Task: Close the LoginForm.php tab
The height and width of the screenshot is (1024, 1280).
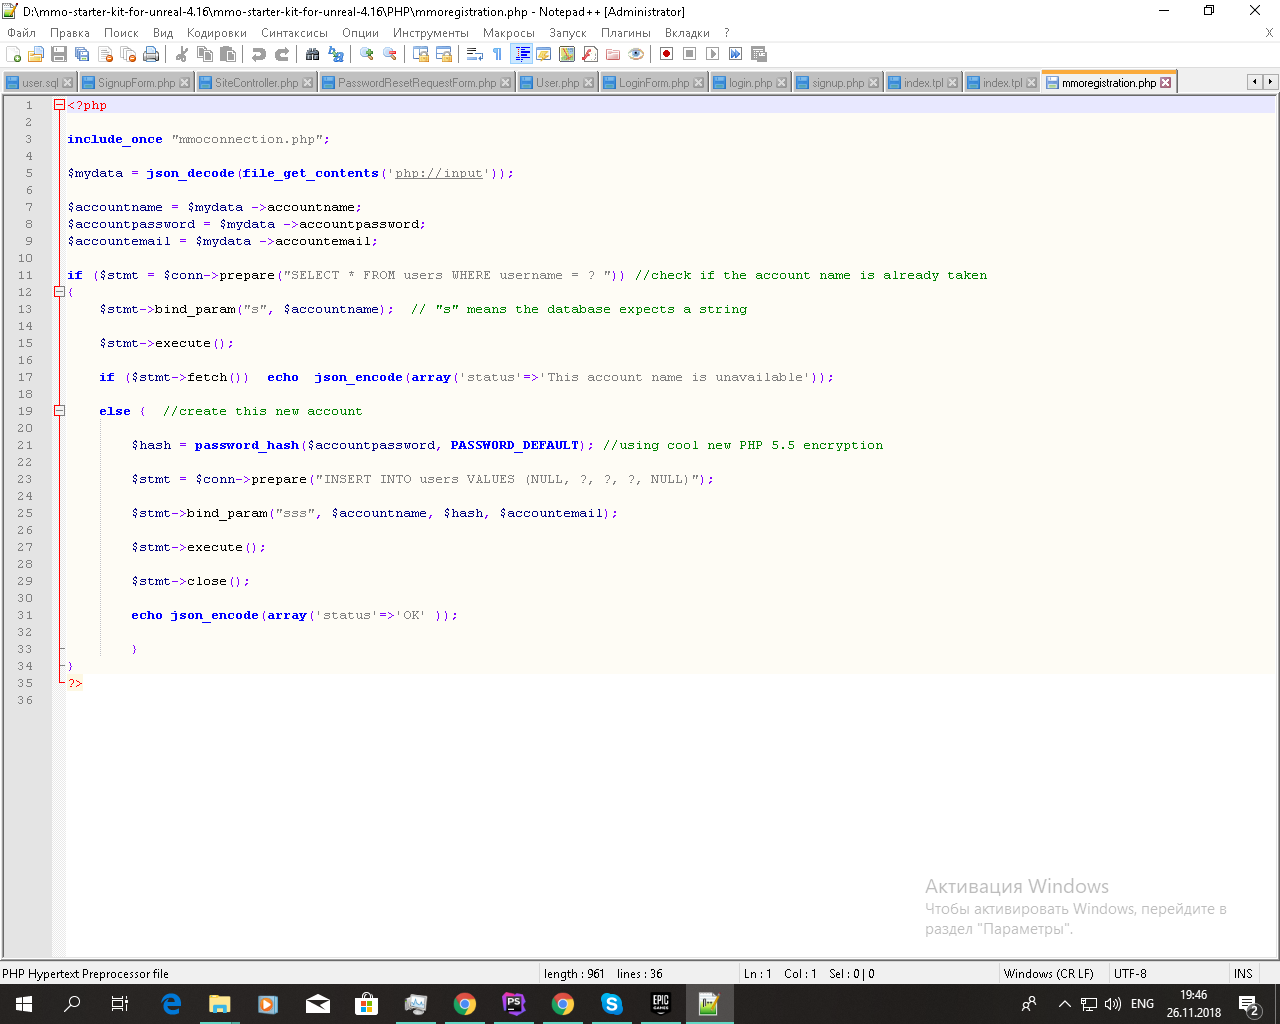Action: click(698, 83)
